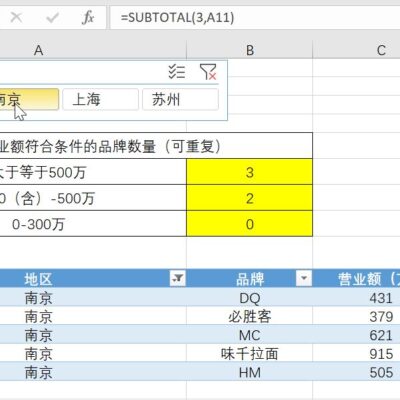Viewport: 400px width, 400px height.
Task: Select the 南京 cell in the 必胜客 row
Action: 93,316
